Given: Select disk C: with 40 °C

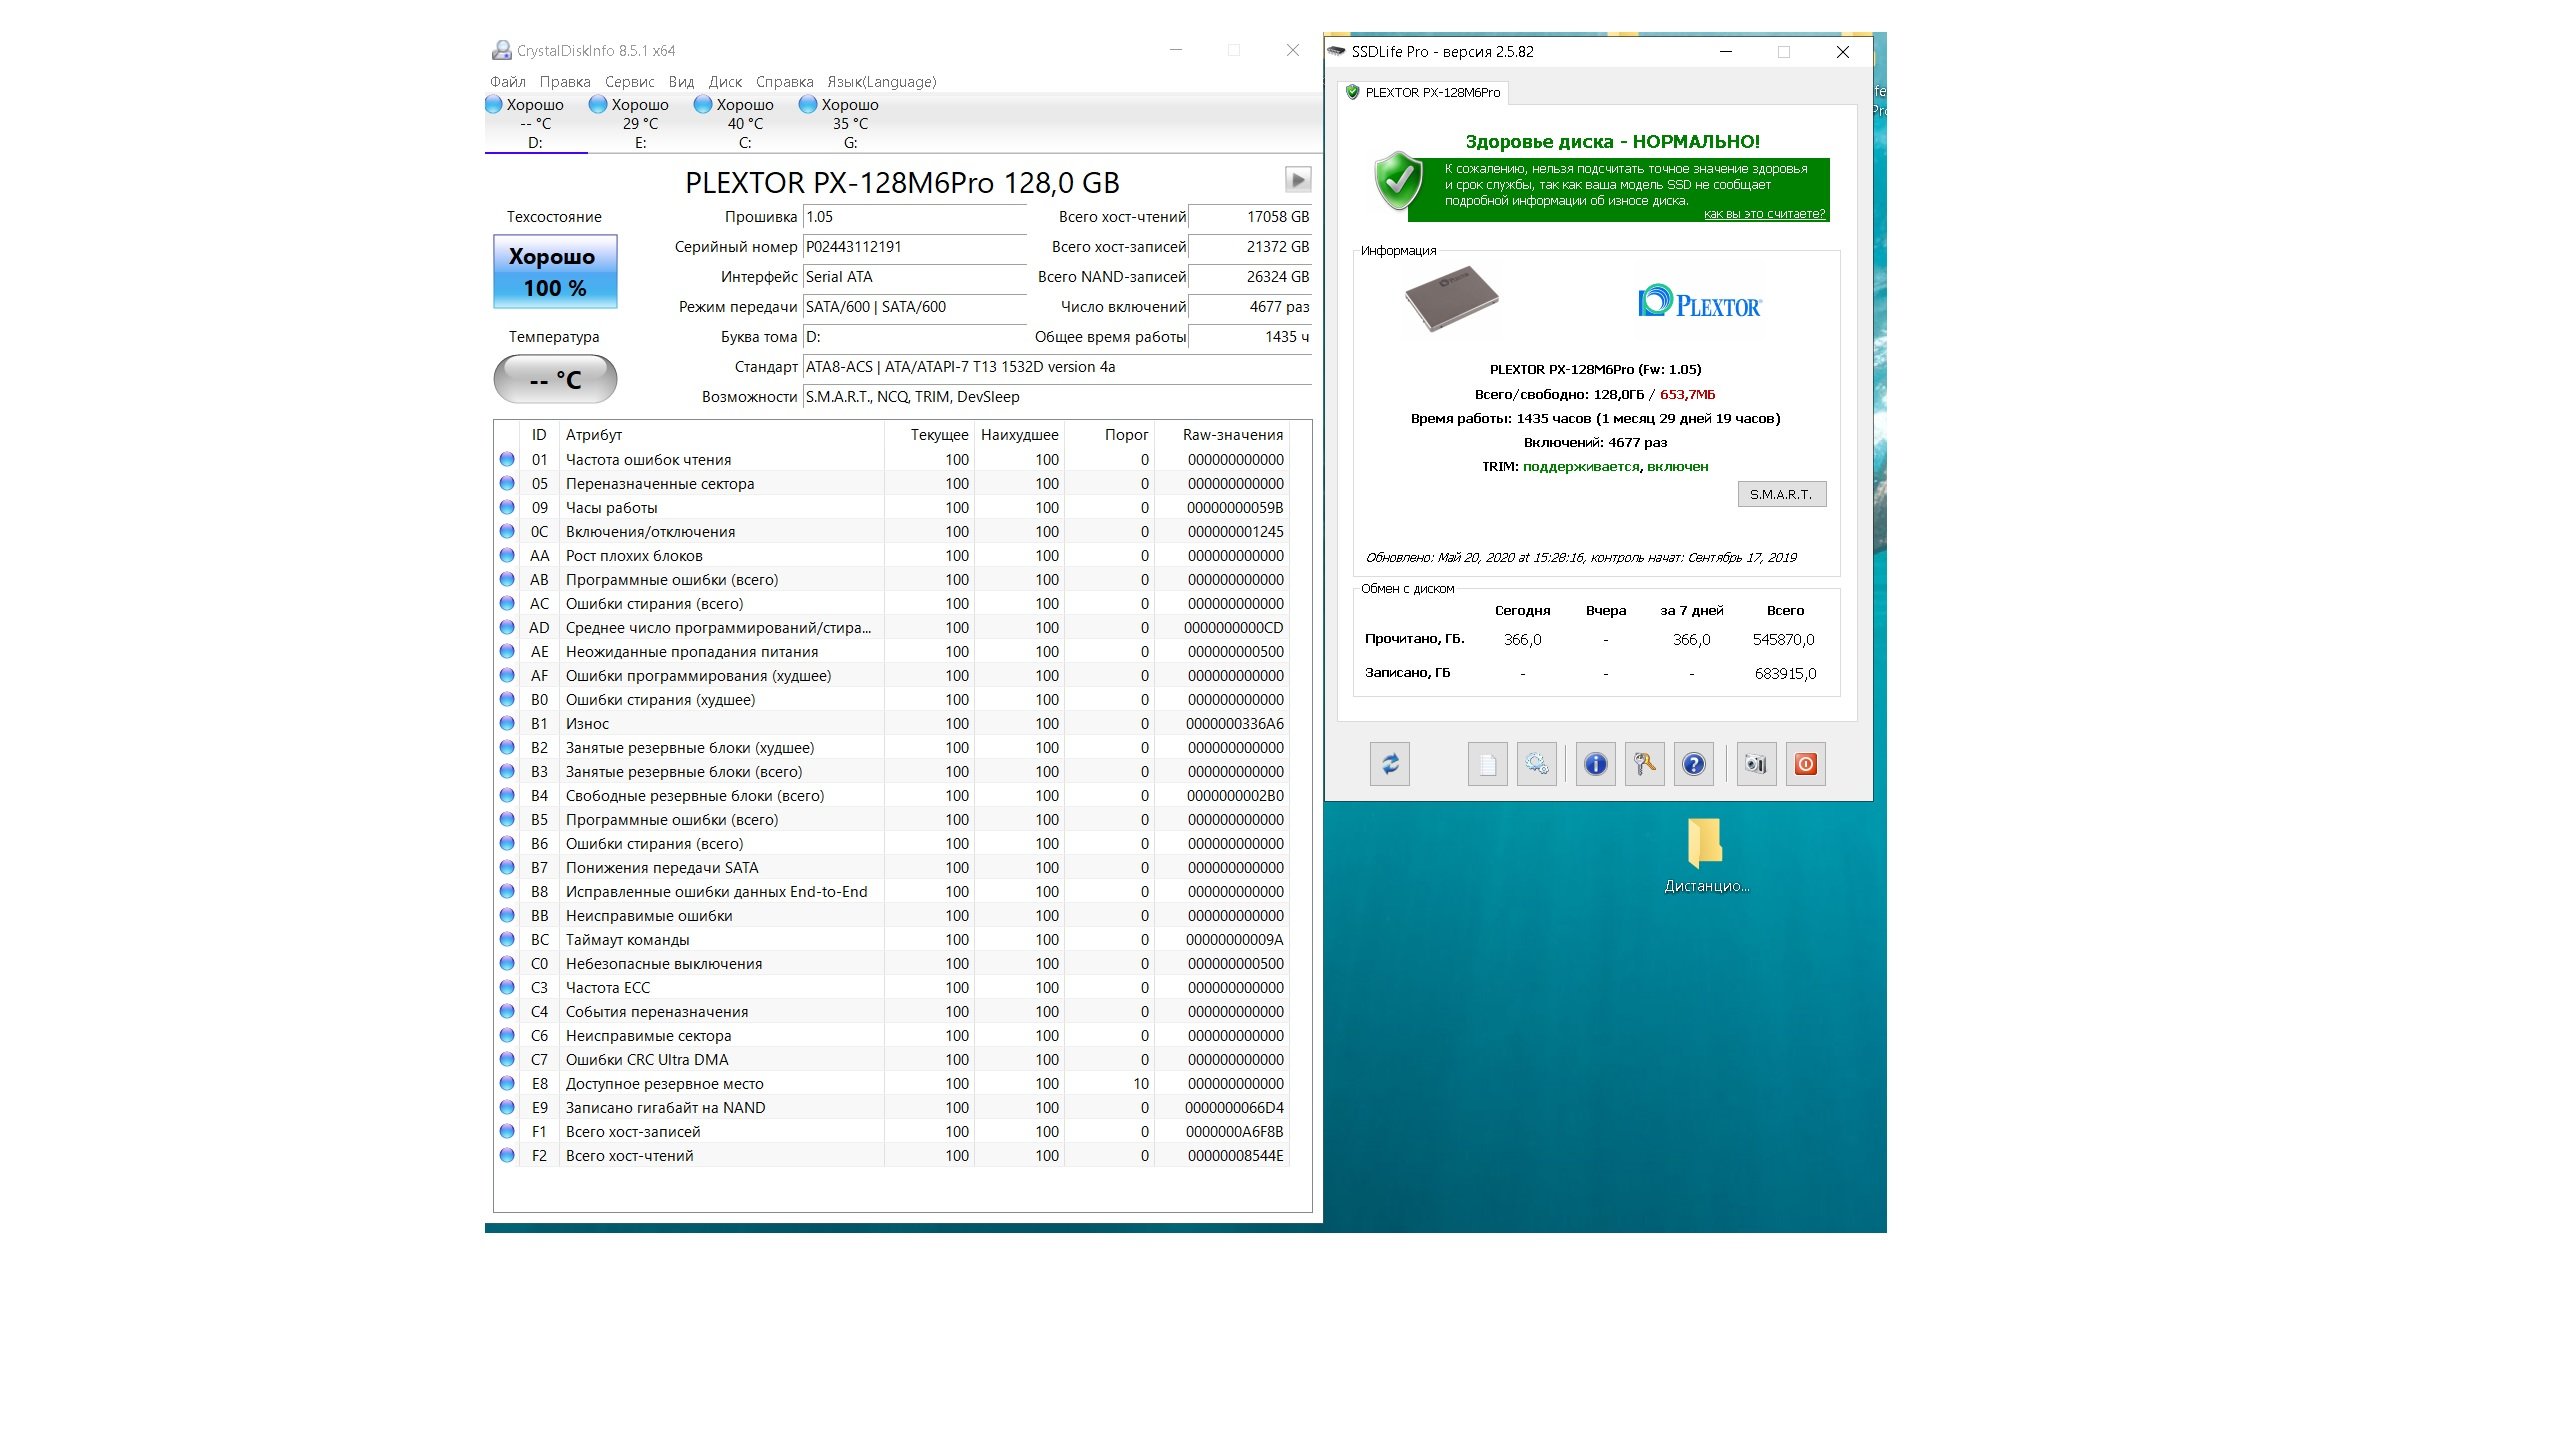Looking at the screenshot, I should pyautogui.click(x=745, y=123).
